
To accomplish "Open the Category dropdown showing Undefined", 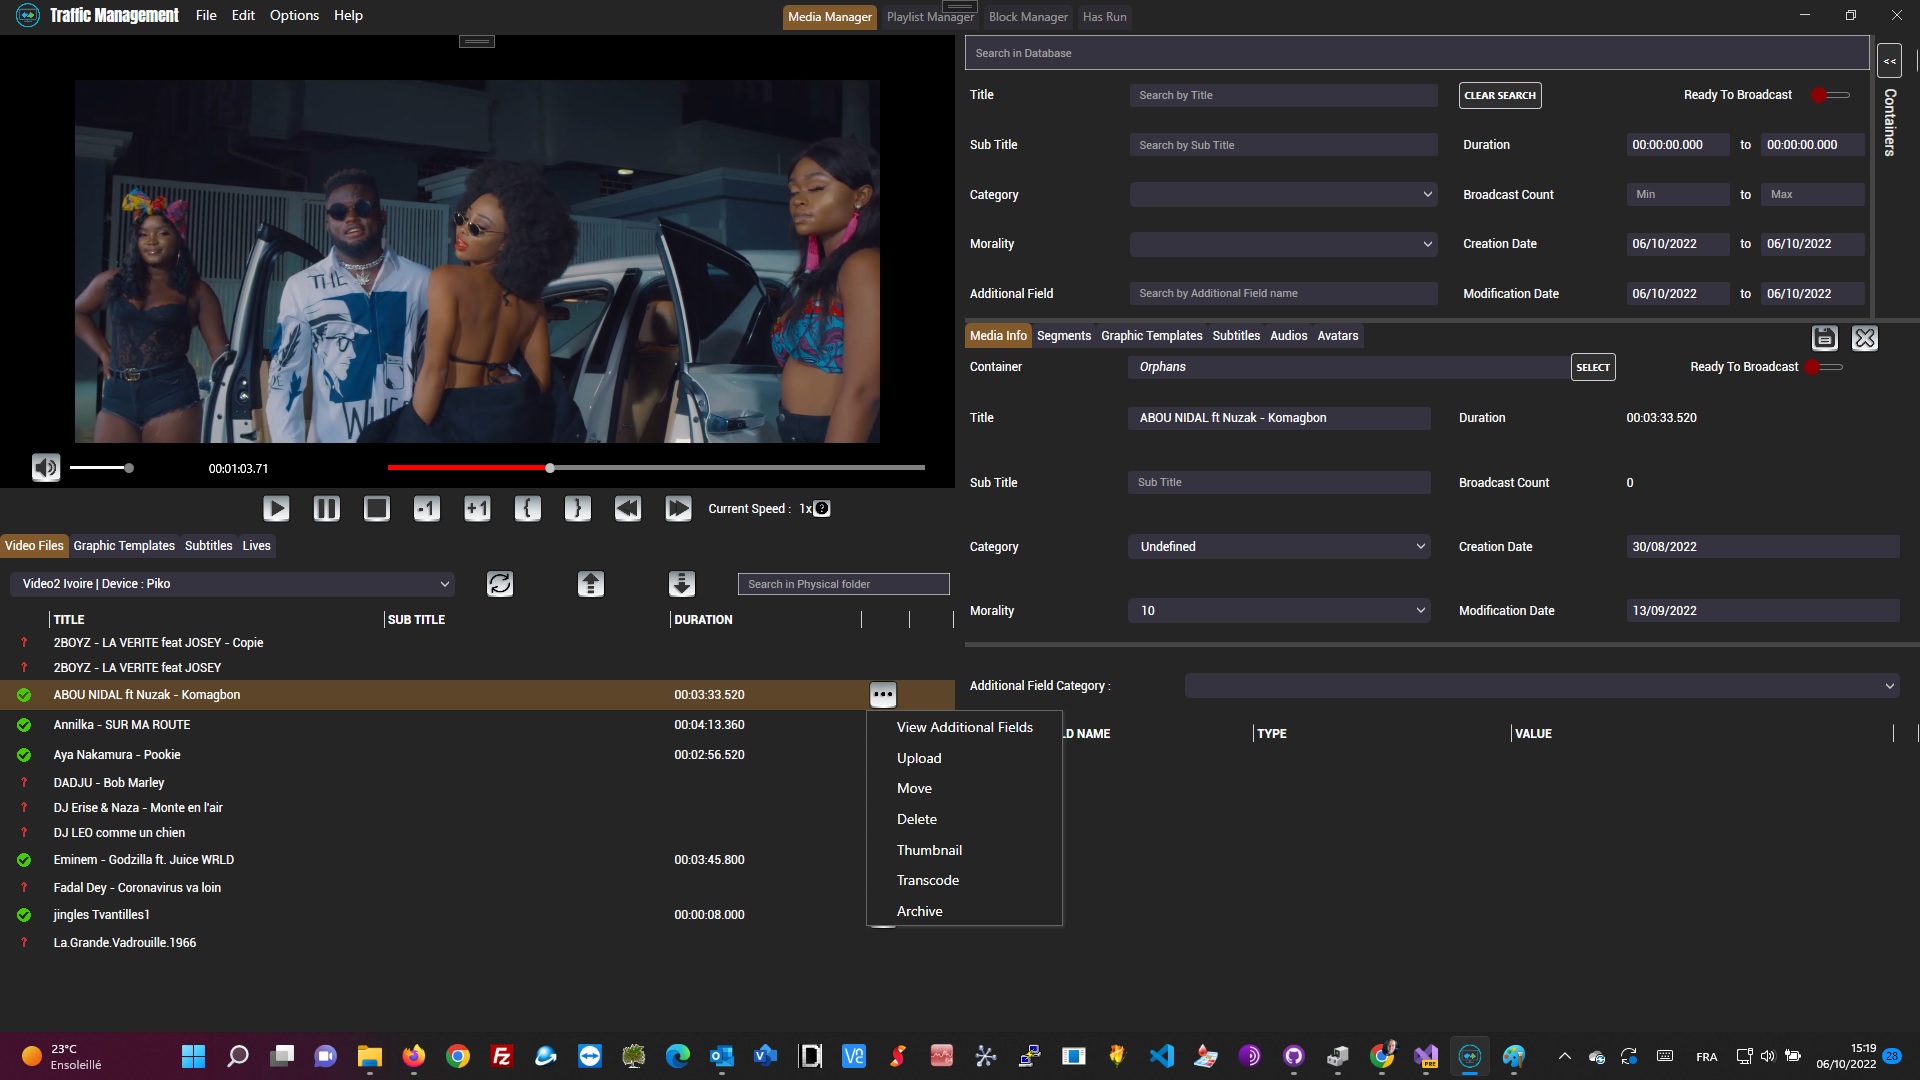I will [x=1279, y=547].
